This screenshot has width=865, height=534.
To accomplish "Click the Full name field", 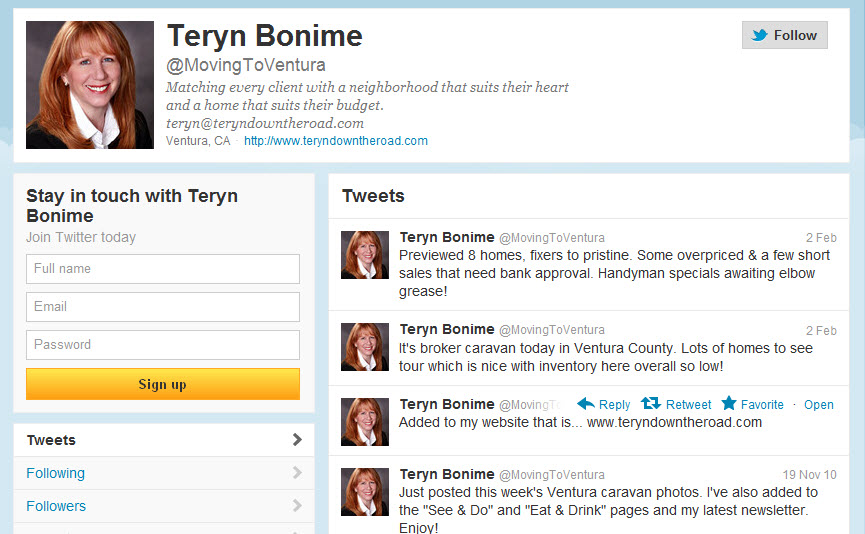I will [163, 269].
